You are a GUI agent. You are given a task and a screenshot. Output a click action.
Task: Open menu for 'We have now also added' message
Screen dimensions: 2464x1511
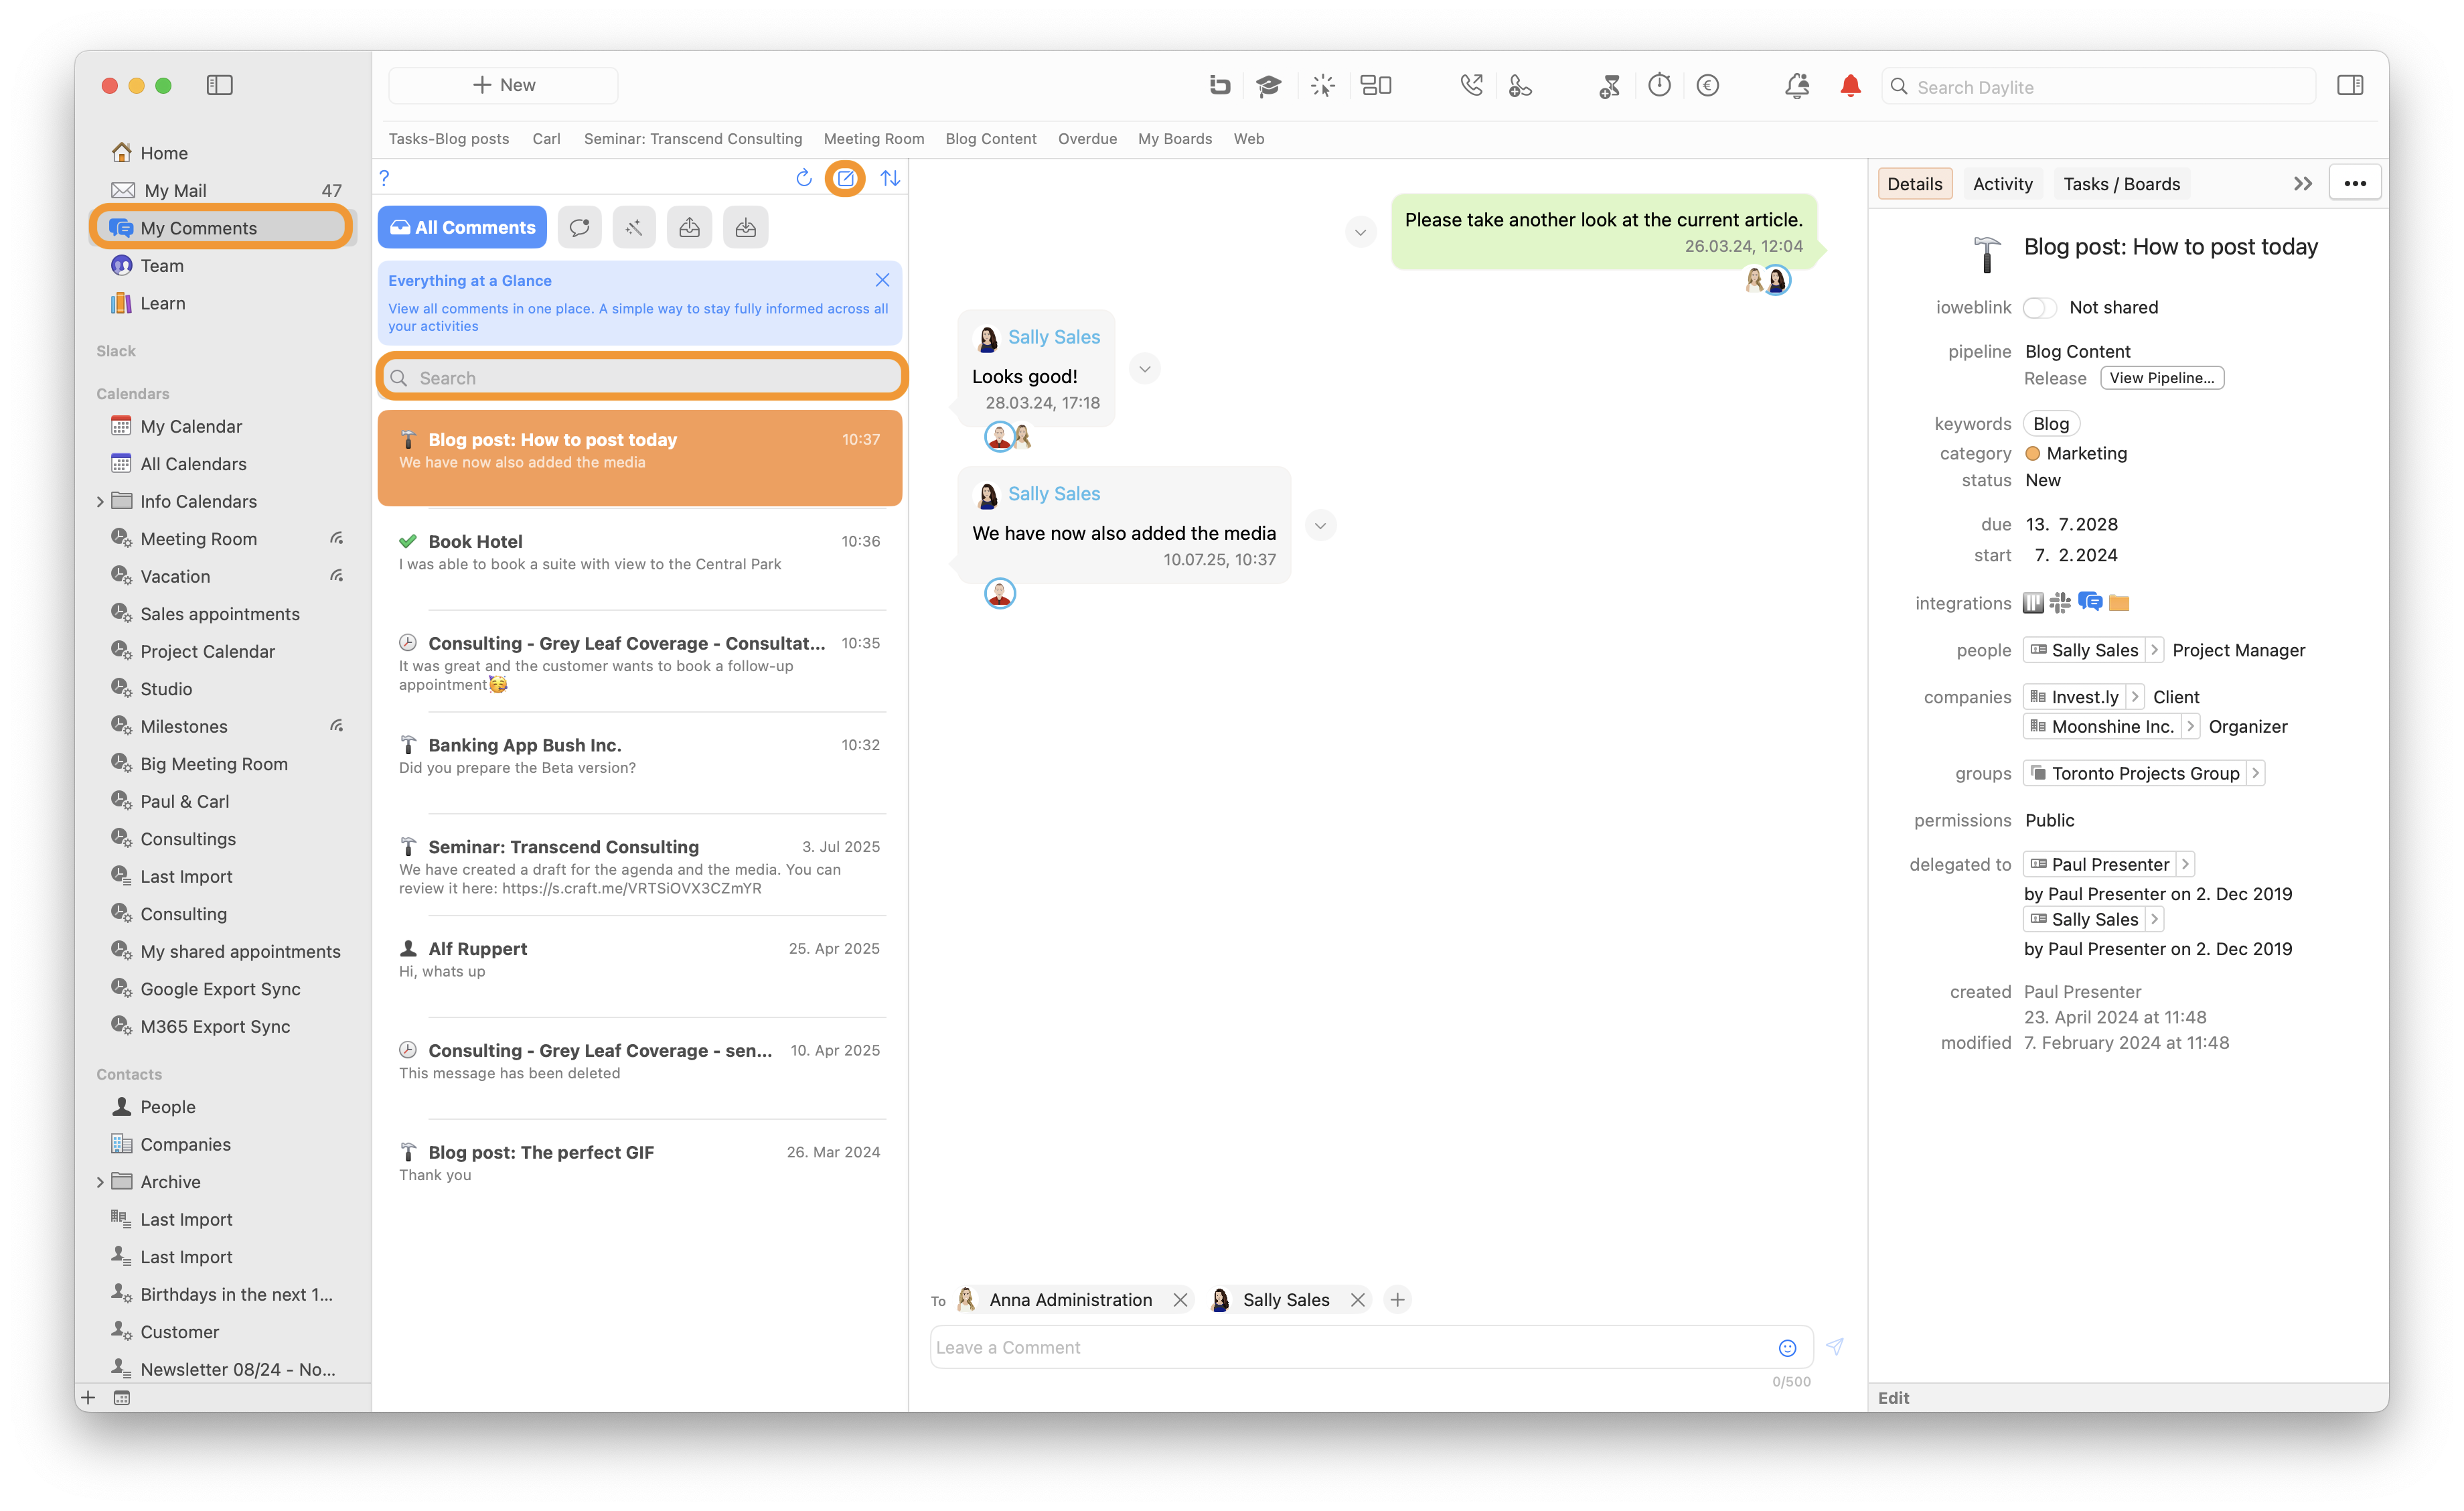[1320, 526]
